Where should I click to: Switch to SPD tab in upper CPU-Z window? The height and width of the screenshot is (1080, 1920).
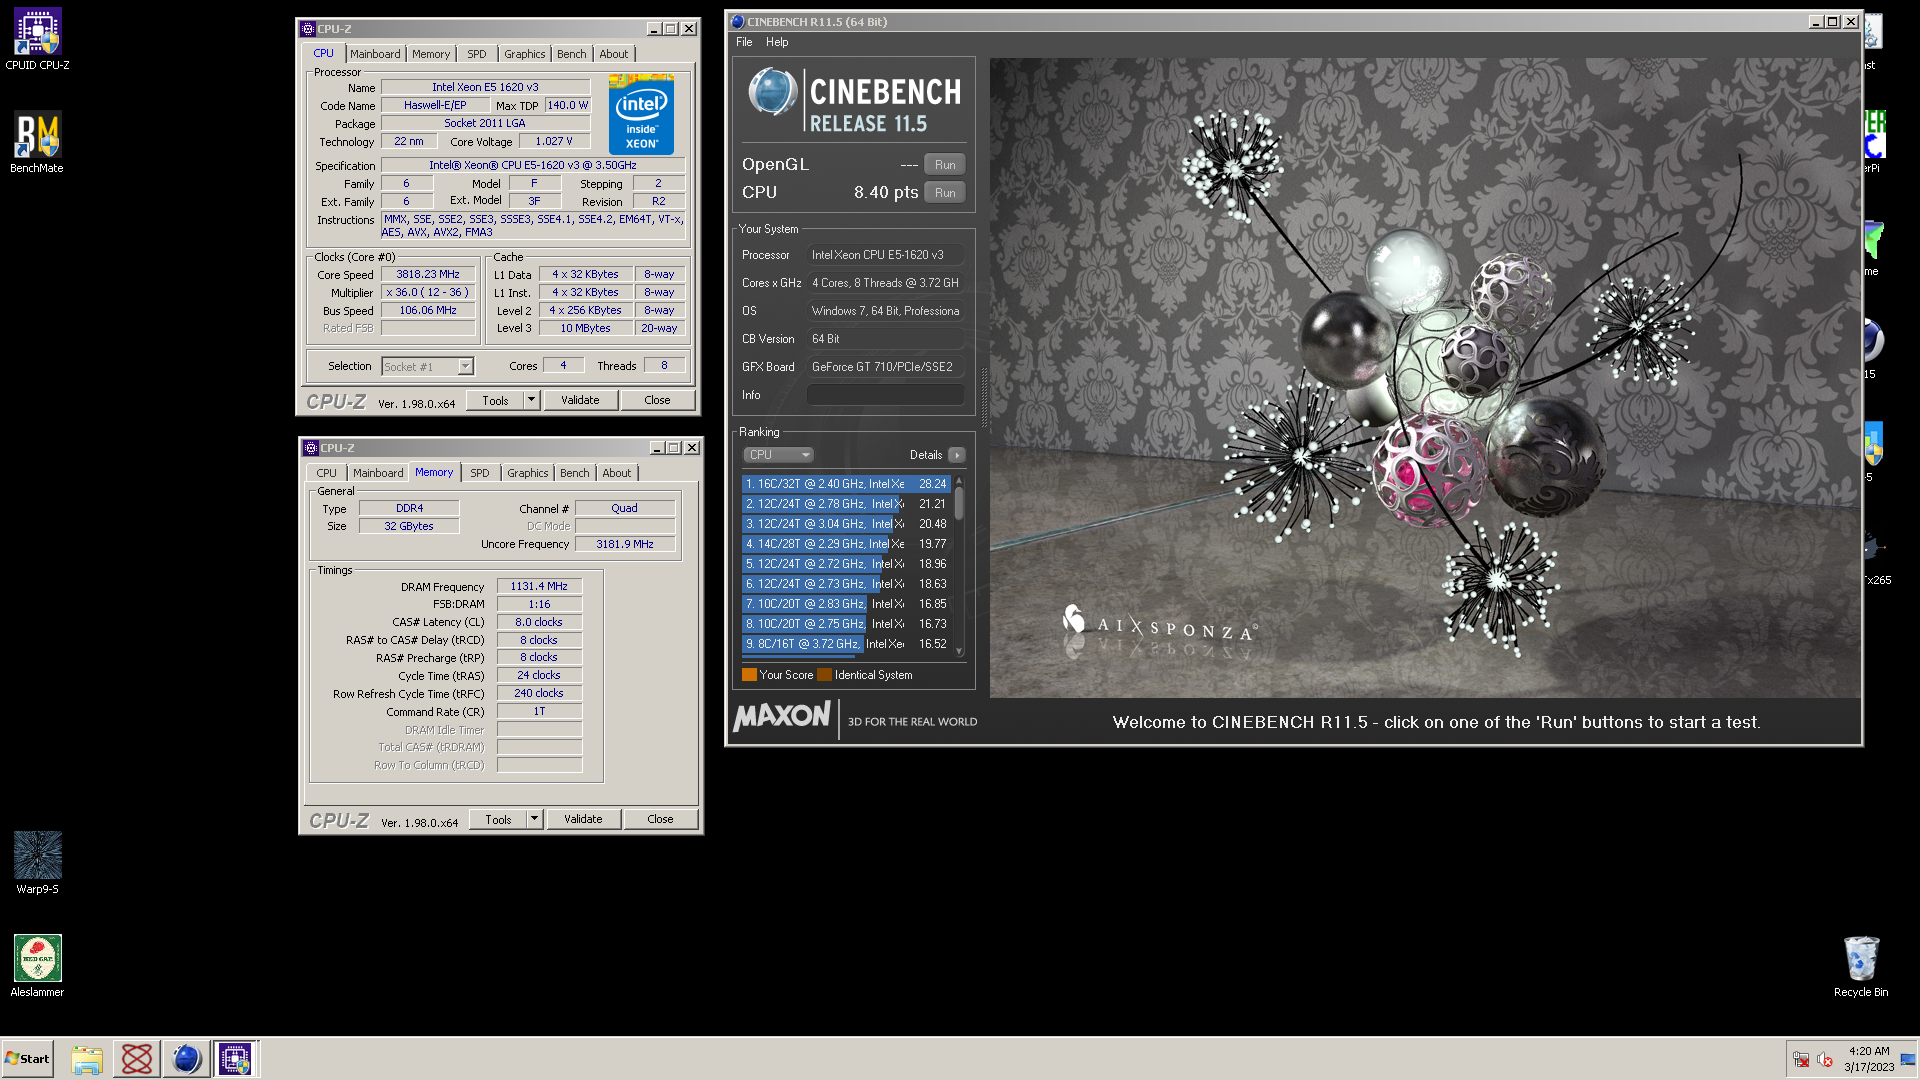(477, 54)
